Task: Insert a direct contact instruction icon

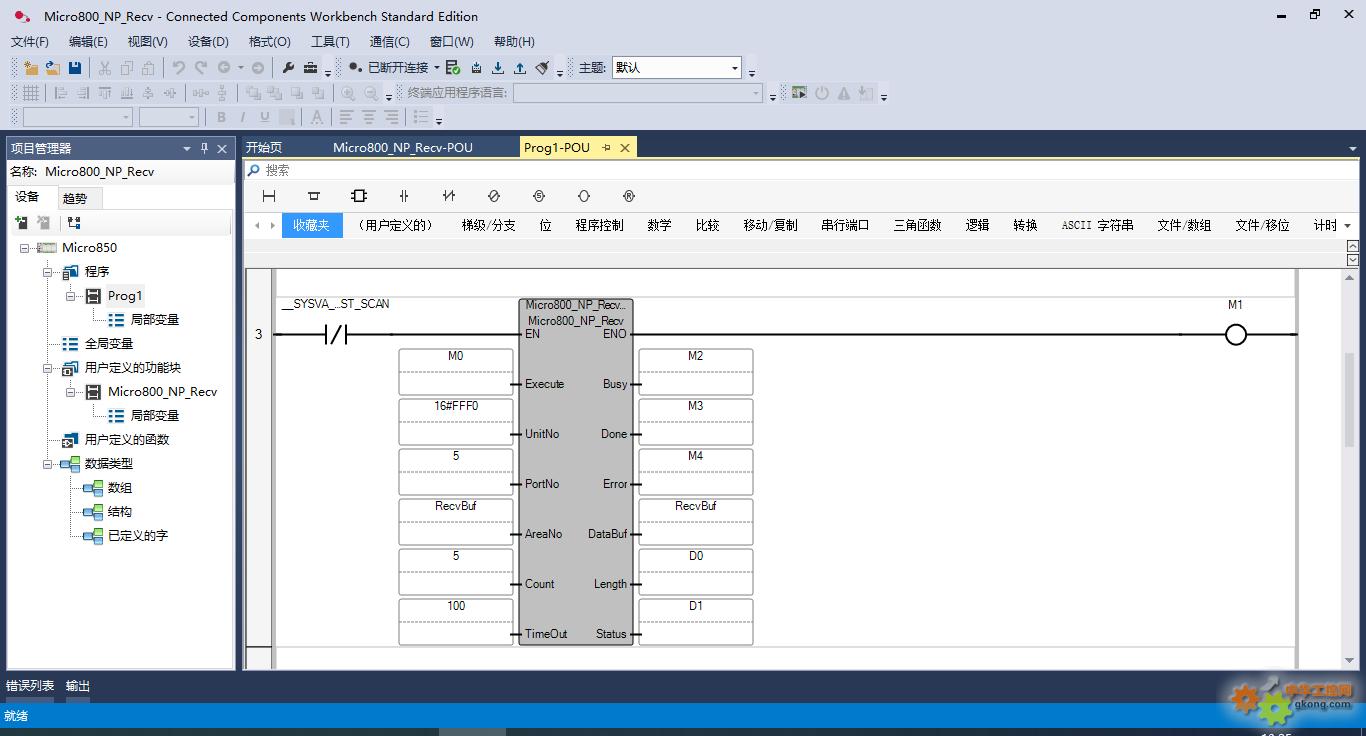Action: (404, 196)
